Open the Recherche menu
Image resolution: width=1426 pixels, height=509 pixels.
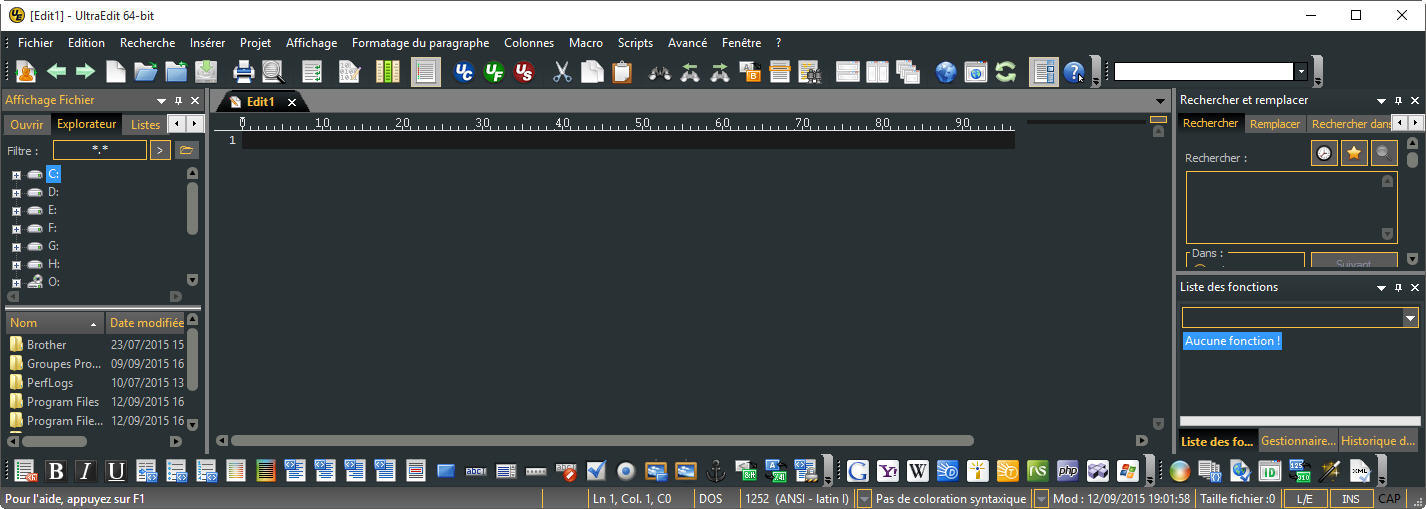tap(147, 43)
